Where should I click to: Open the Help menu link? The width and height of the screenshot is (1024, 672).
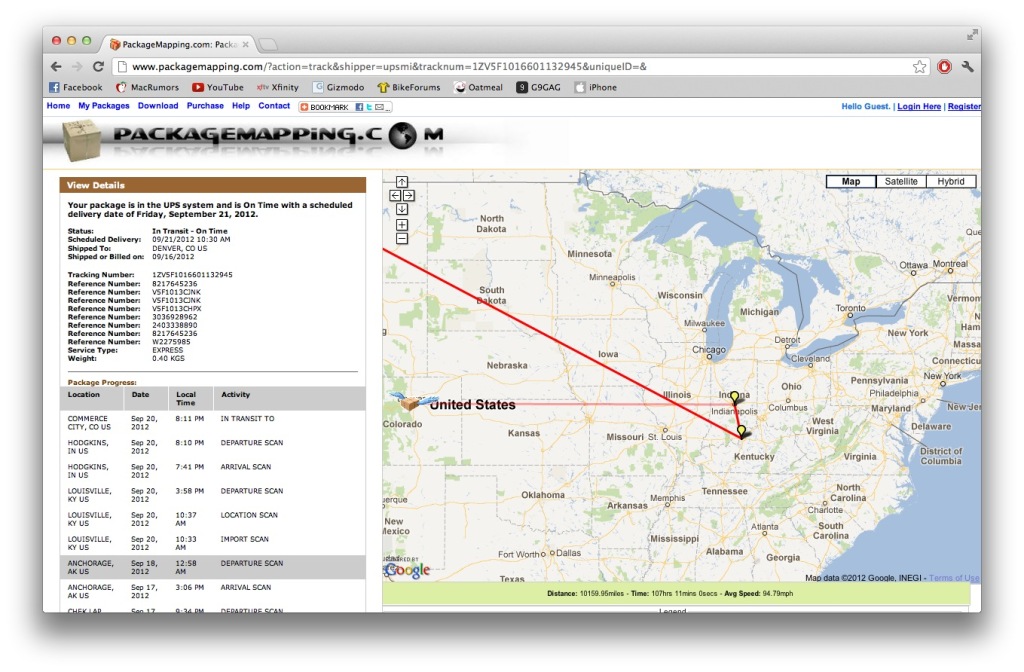241,106
